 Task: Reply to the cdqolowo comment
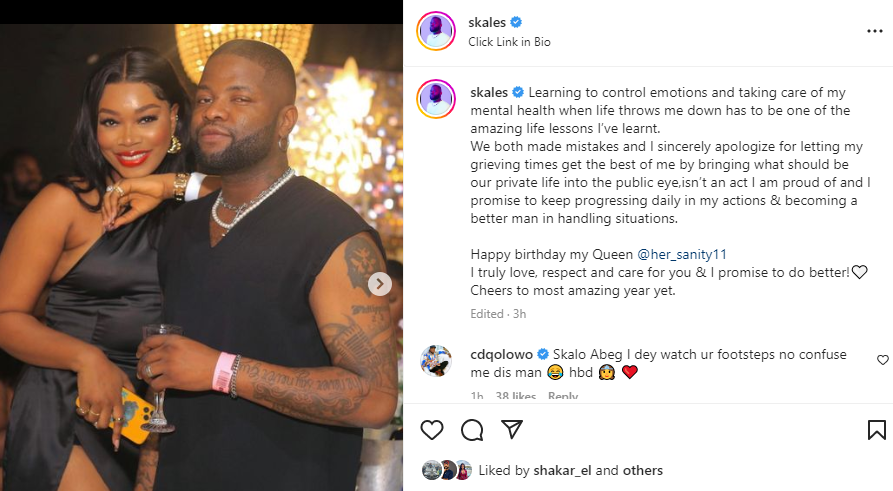click(563, 396)
